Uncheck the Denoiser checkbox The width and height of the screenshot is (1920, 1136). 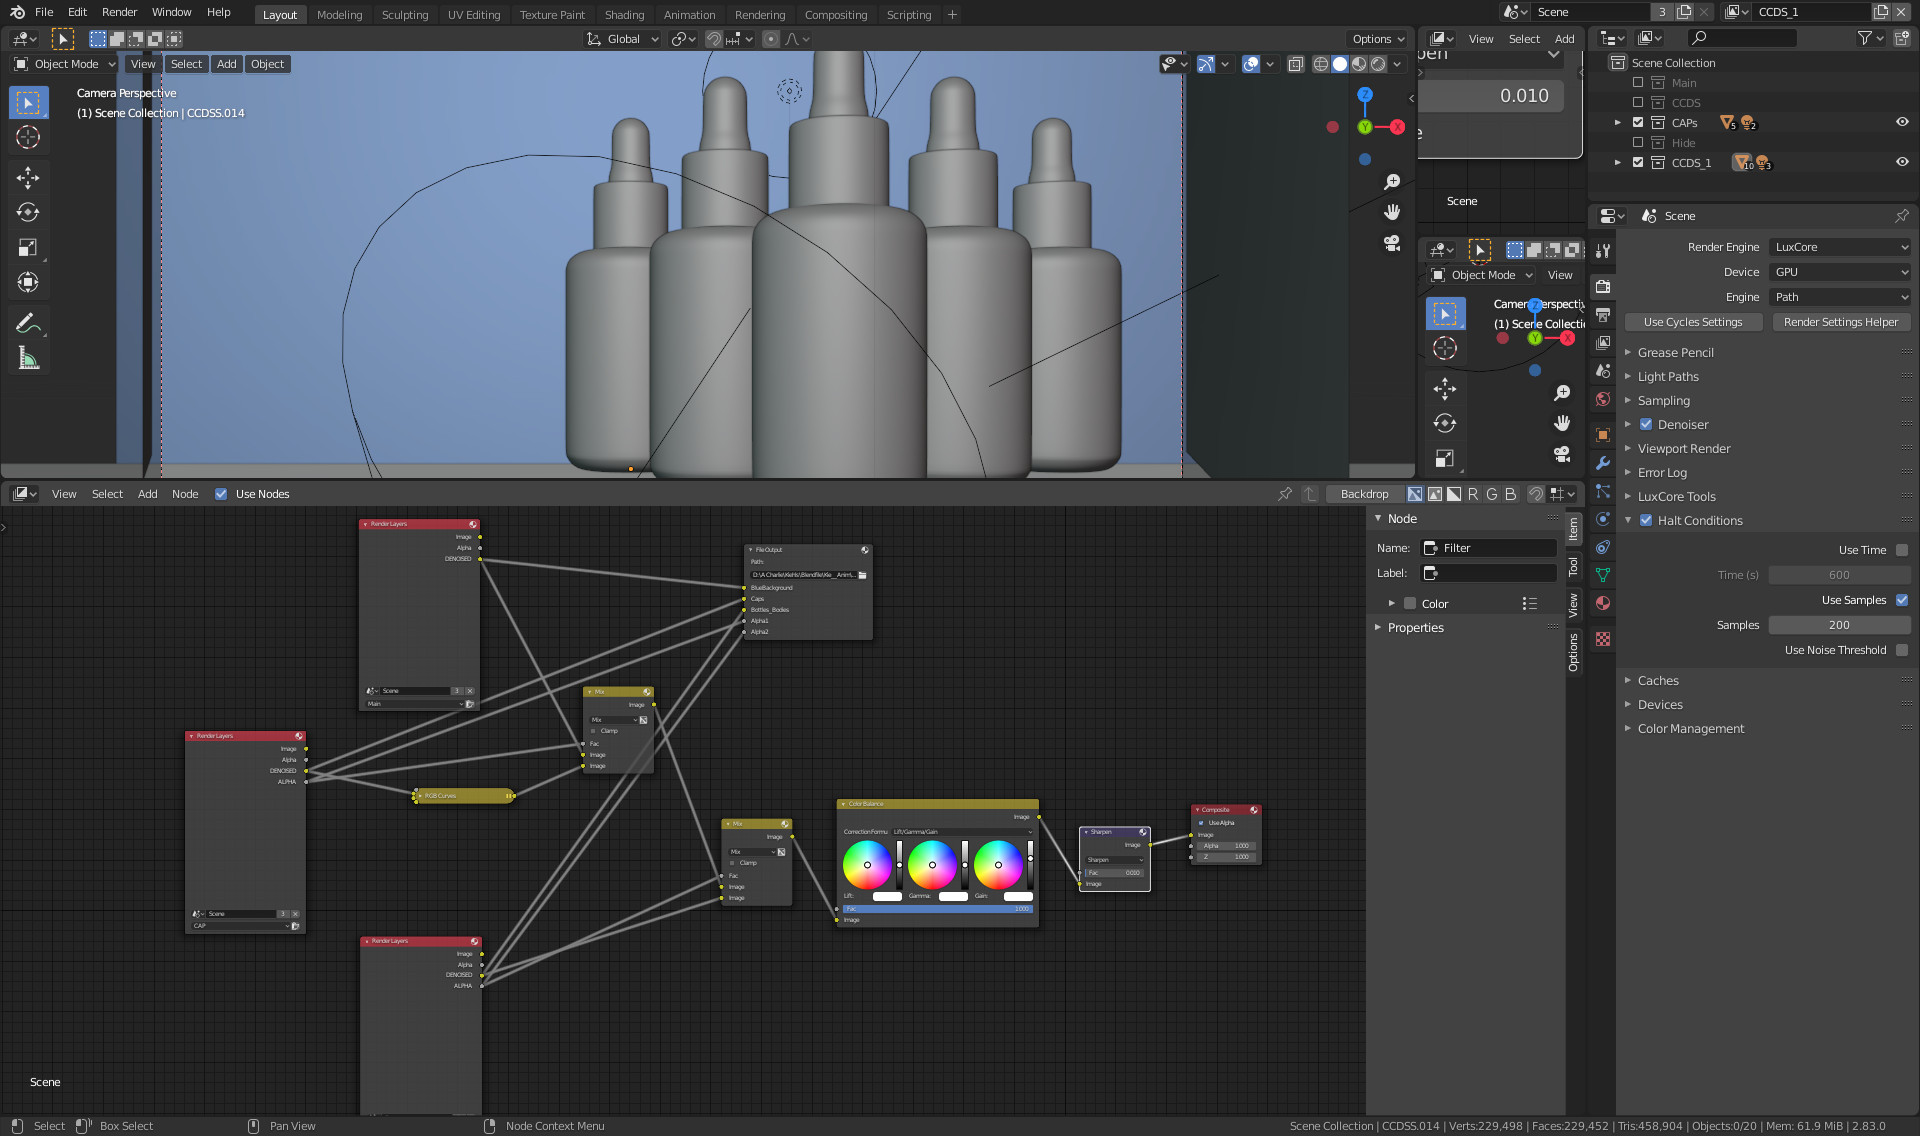[1646, 424]
